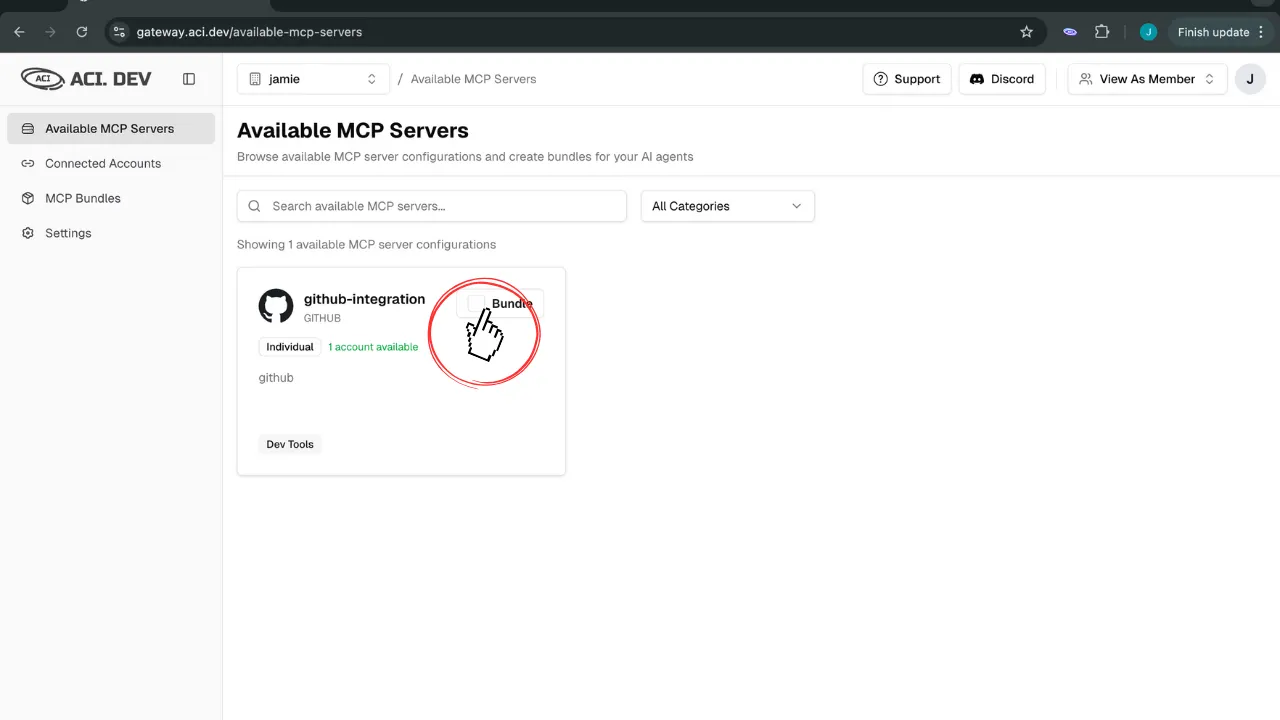Open the Discord link button

pos(1002,79)
